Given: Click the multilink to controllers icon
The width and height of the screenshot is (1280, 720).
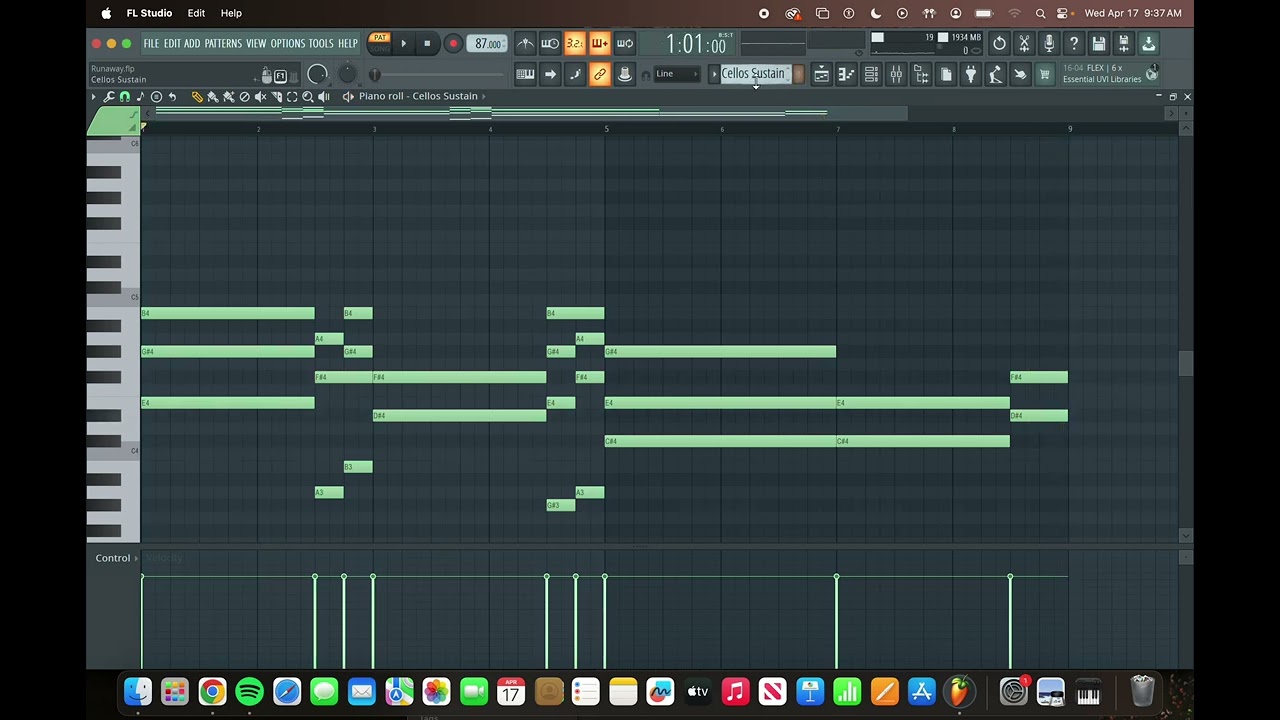Looking at the screenshot, I should click(625, 74).
